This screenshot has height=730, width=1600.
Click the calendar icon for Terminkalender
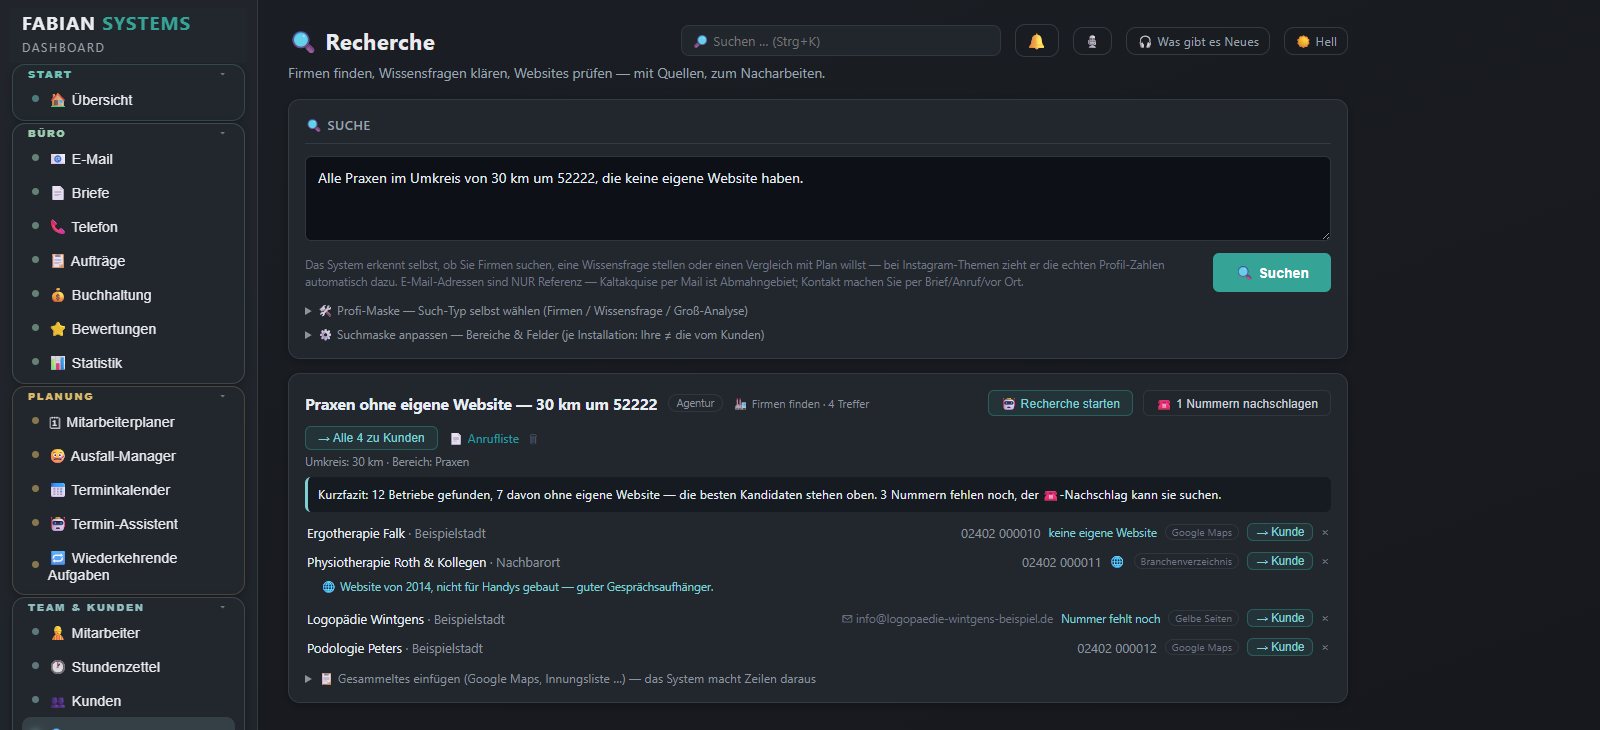(x=58, y=490)
